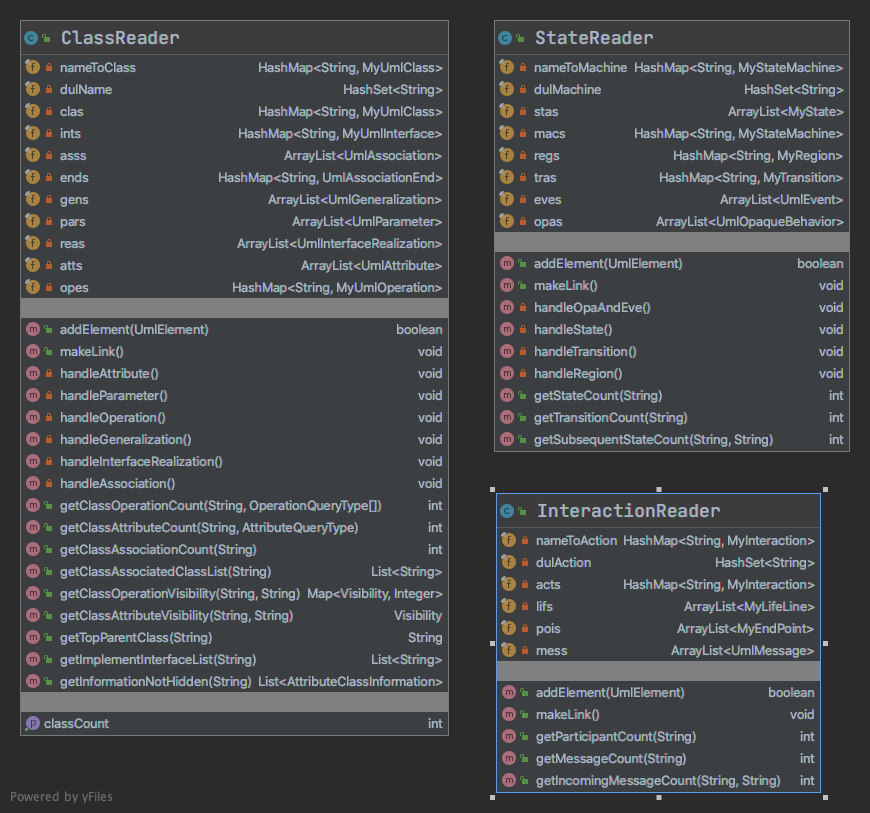Image resolution: width=870 pixels, height=813 pixels.
Task: Click the field icon of the ends row
Action: pos(33,177)
